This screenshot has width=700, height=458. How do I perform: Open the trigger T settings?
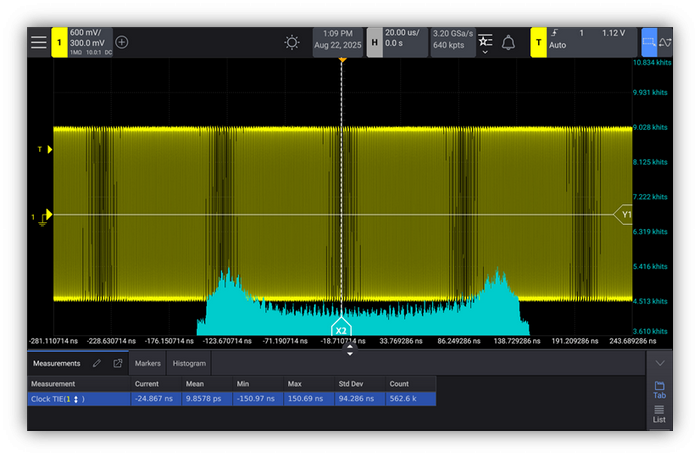[x=538, y=42]
